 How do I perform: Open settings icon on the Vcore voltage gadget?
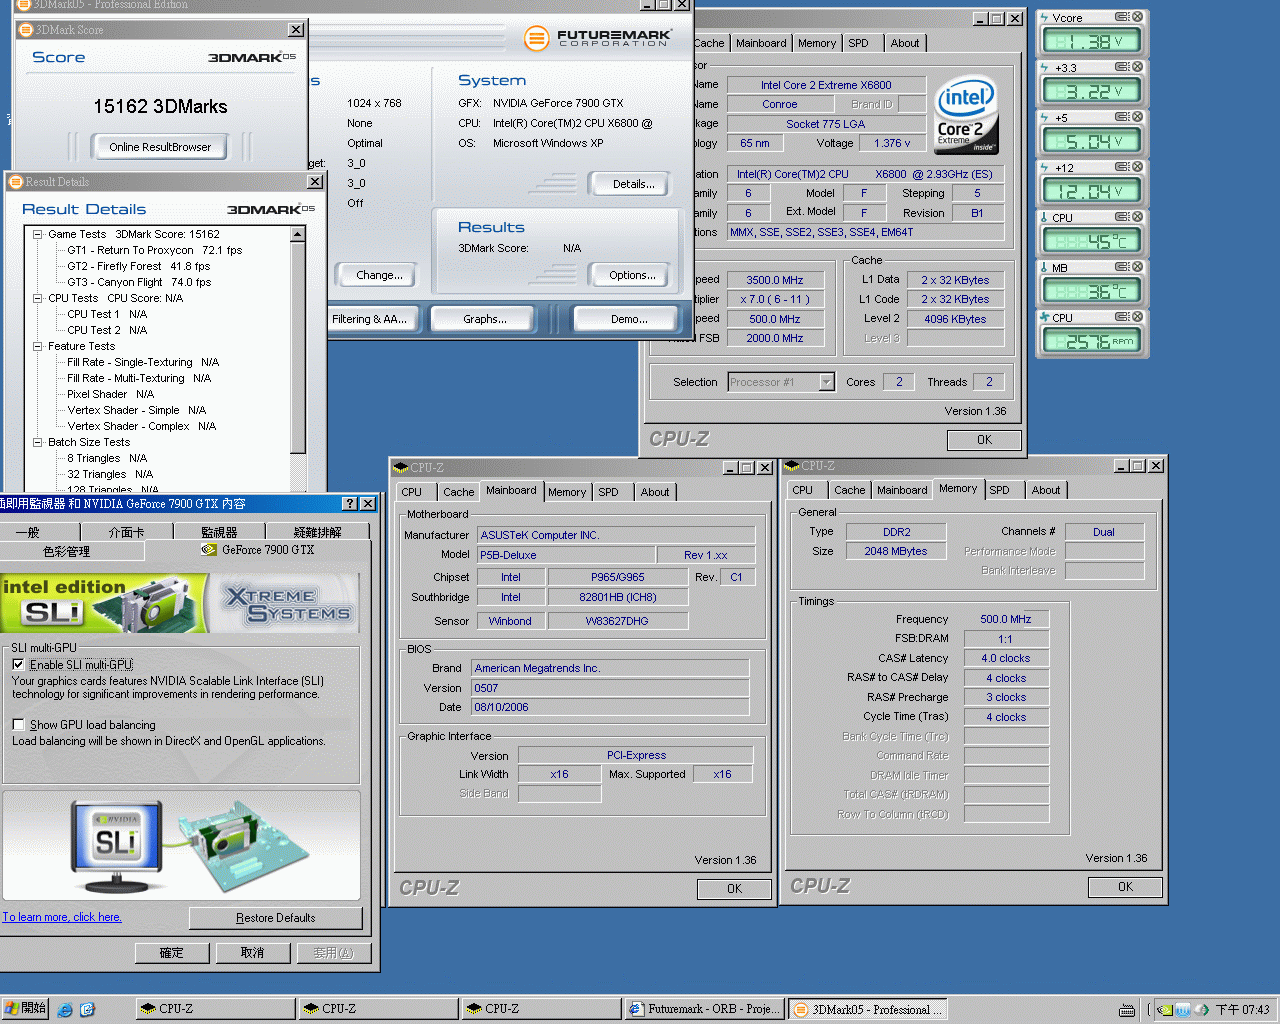point(1122,17)
